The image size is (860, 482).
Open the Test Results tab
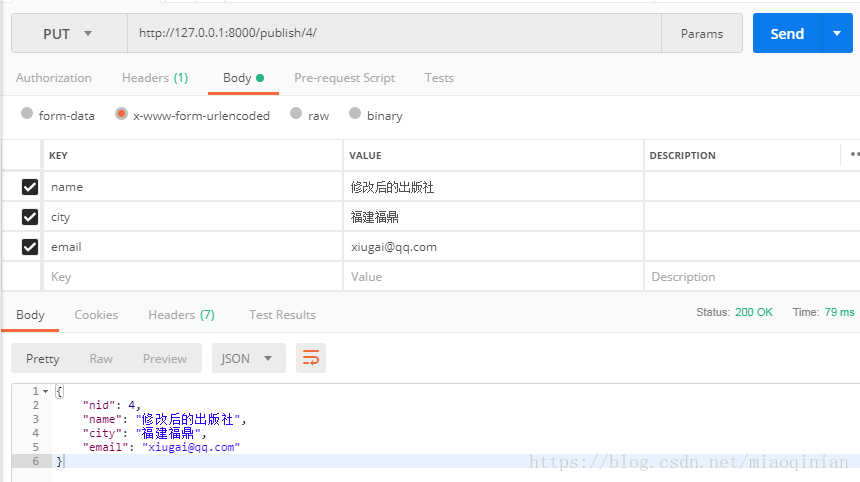(282, 315)
